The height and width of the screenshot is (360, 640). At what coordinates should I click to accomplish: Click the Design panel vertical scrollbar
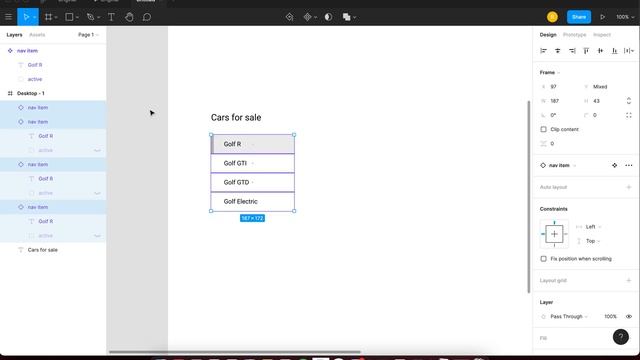pos(529,197)
